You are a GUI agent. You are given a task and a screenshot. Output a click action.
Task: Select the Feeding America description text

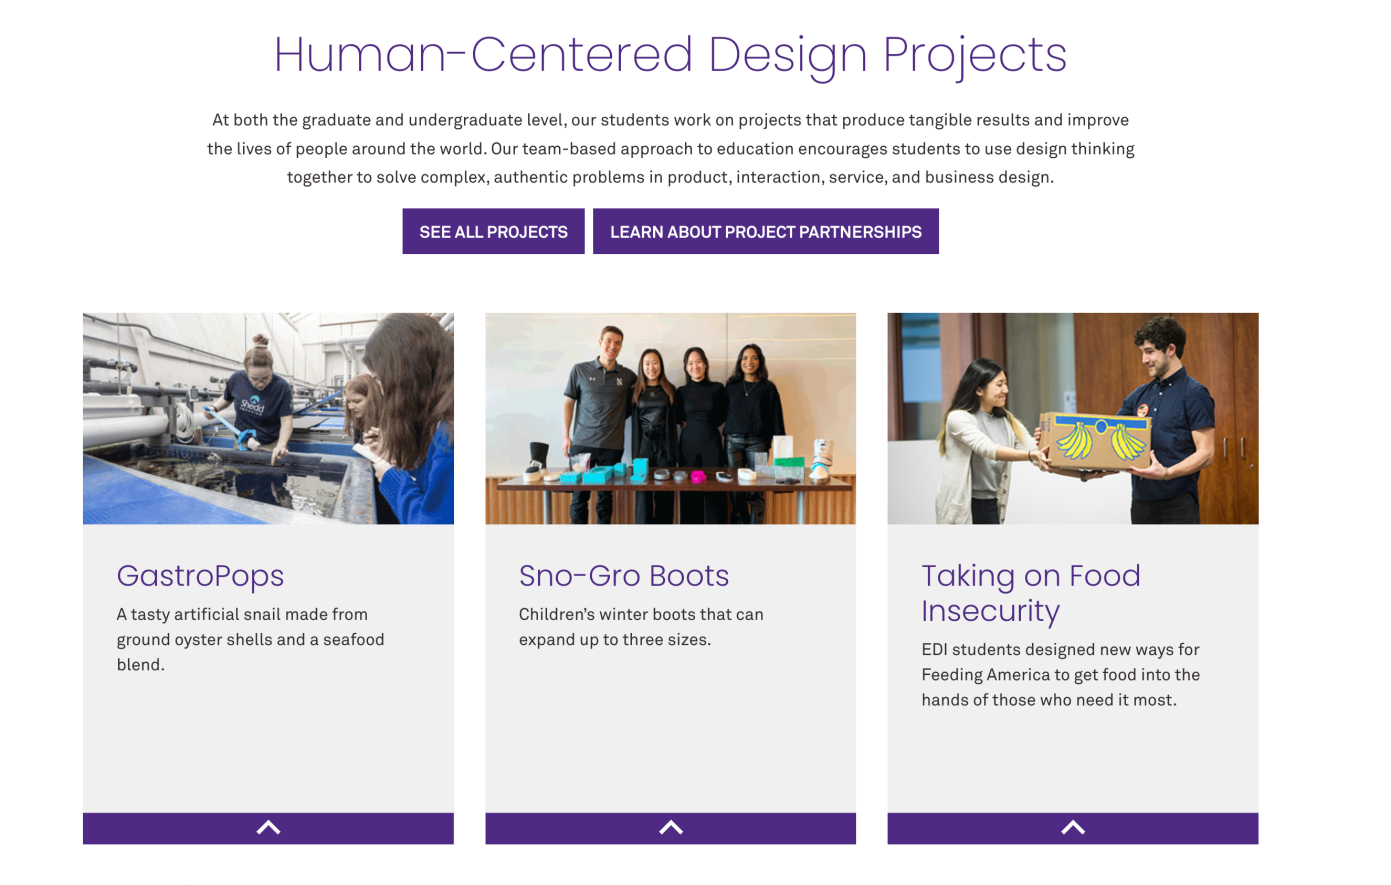[x=1061, y=675]
